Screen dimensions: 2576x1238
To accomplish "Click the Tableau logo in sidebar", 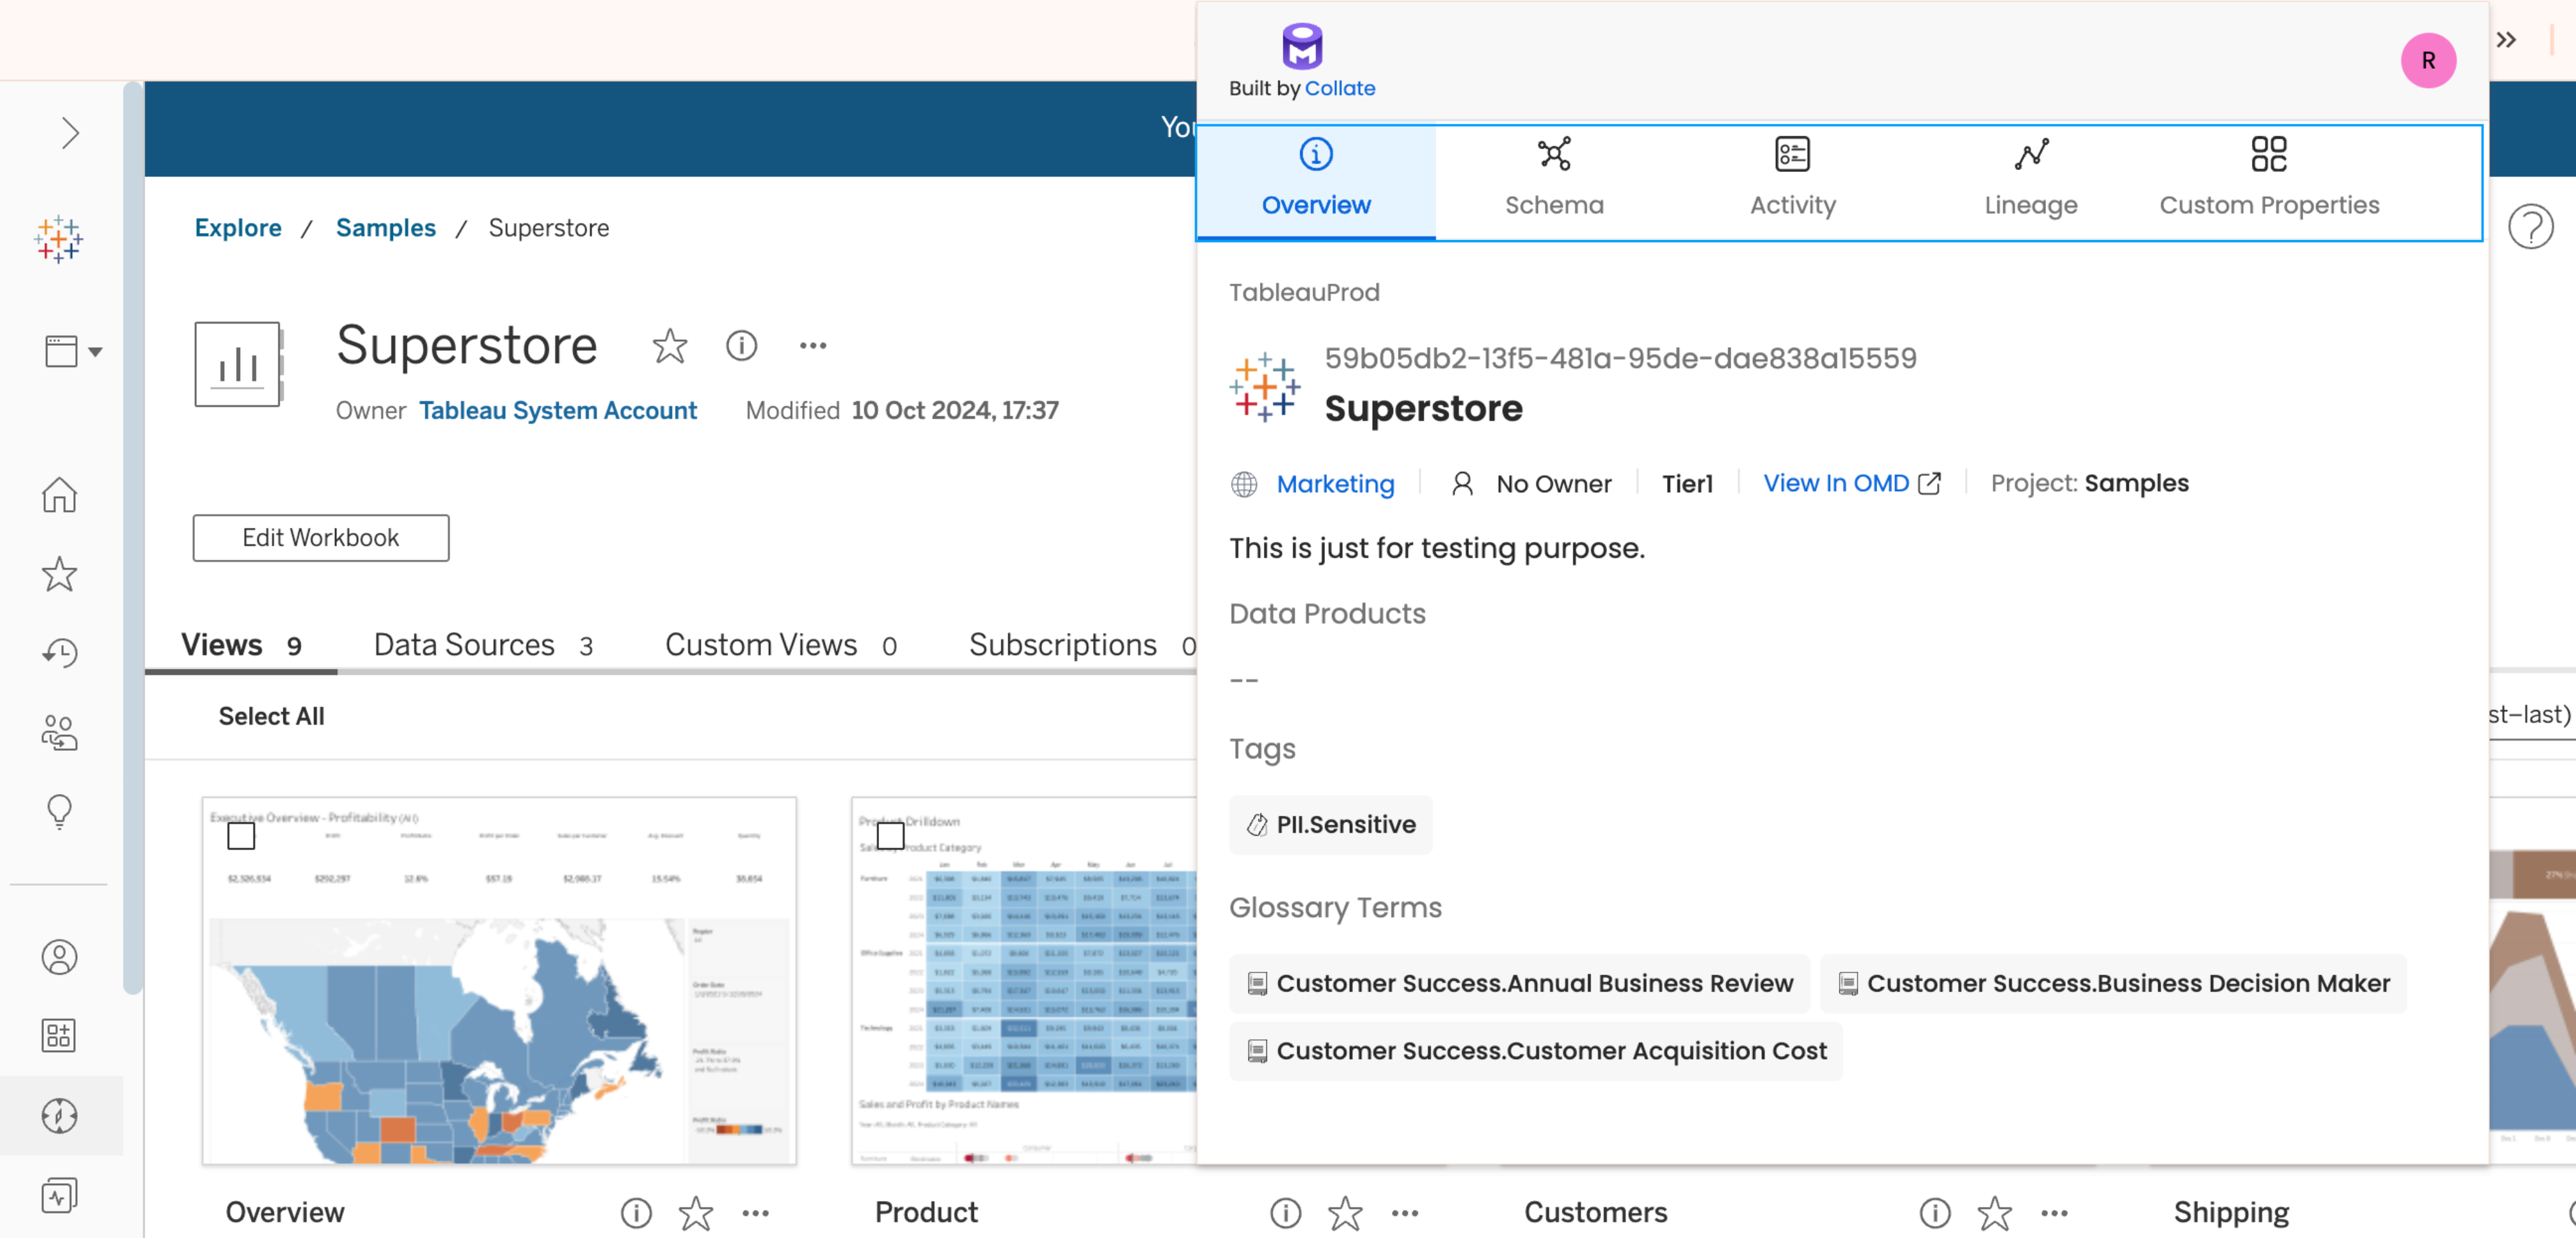I will pyautogui.click(x=59, y=240).
